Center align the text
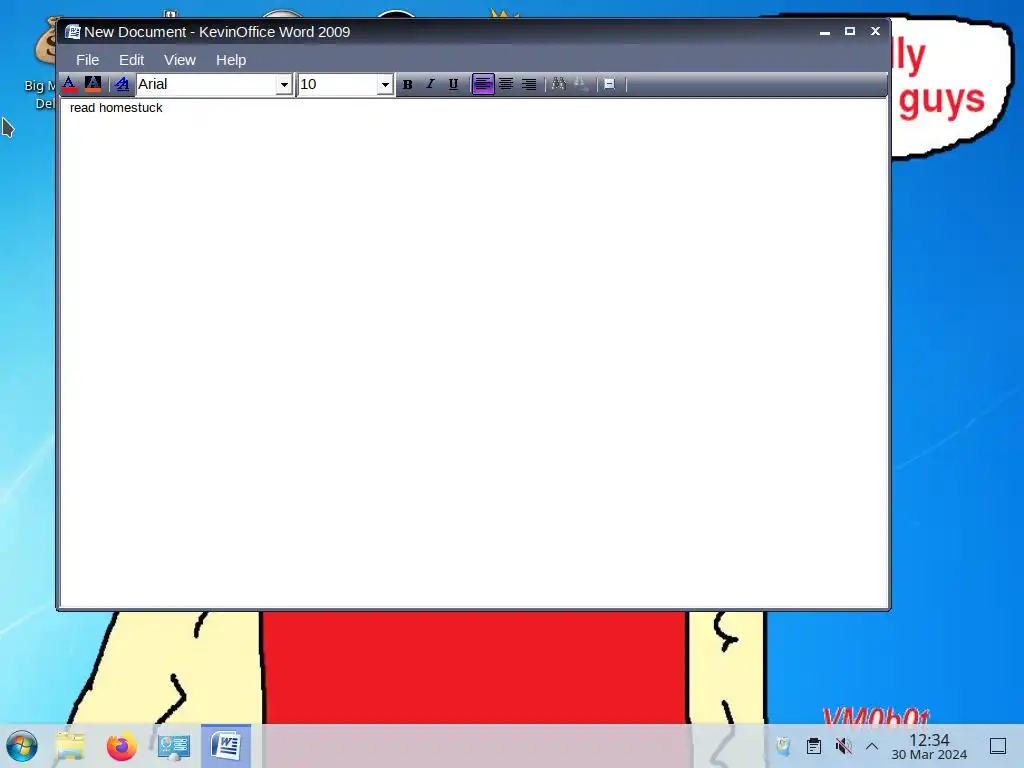This screenshot has height=768, width=1024. click(506, 84)
